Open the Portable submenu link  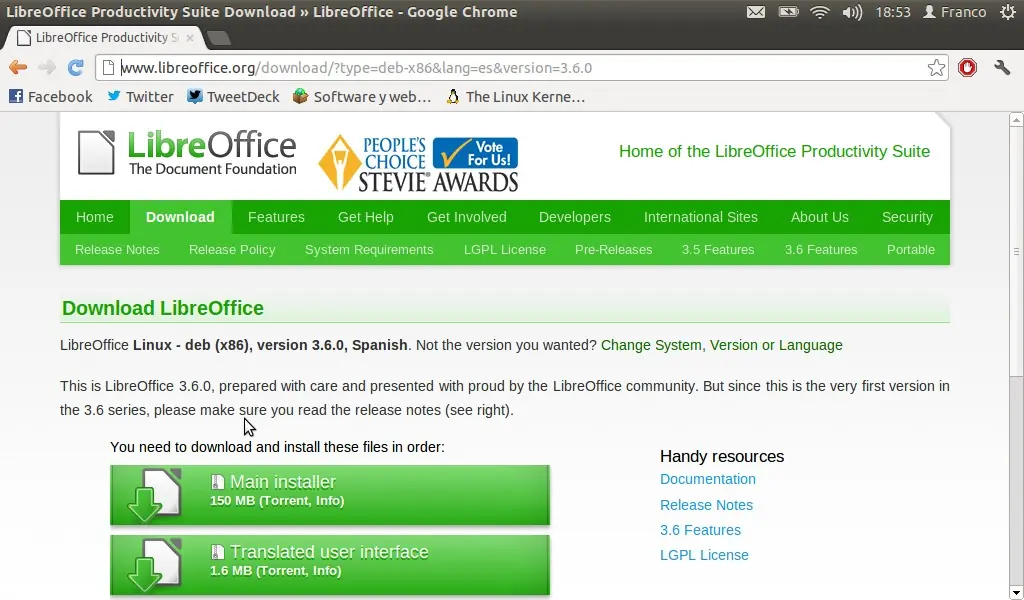tap(910, 249)
